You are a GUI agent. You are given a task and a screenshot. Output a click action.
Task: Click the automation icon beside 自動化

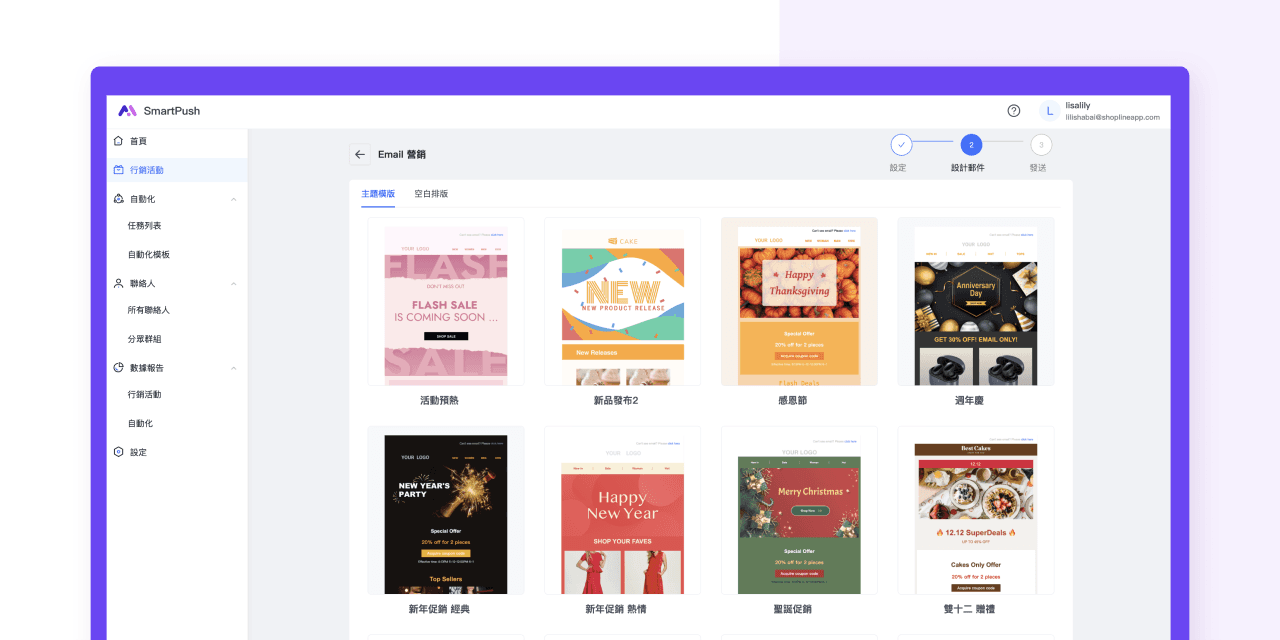pos(119,199)
